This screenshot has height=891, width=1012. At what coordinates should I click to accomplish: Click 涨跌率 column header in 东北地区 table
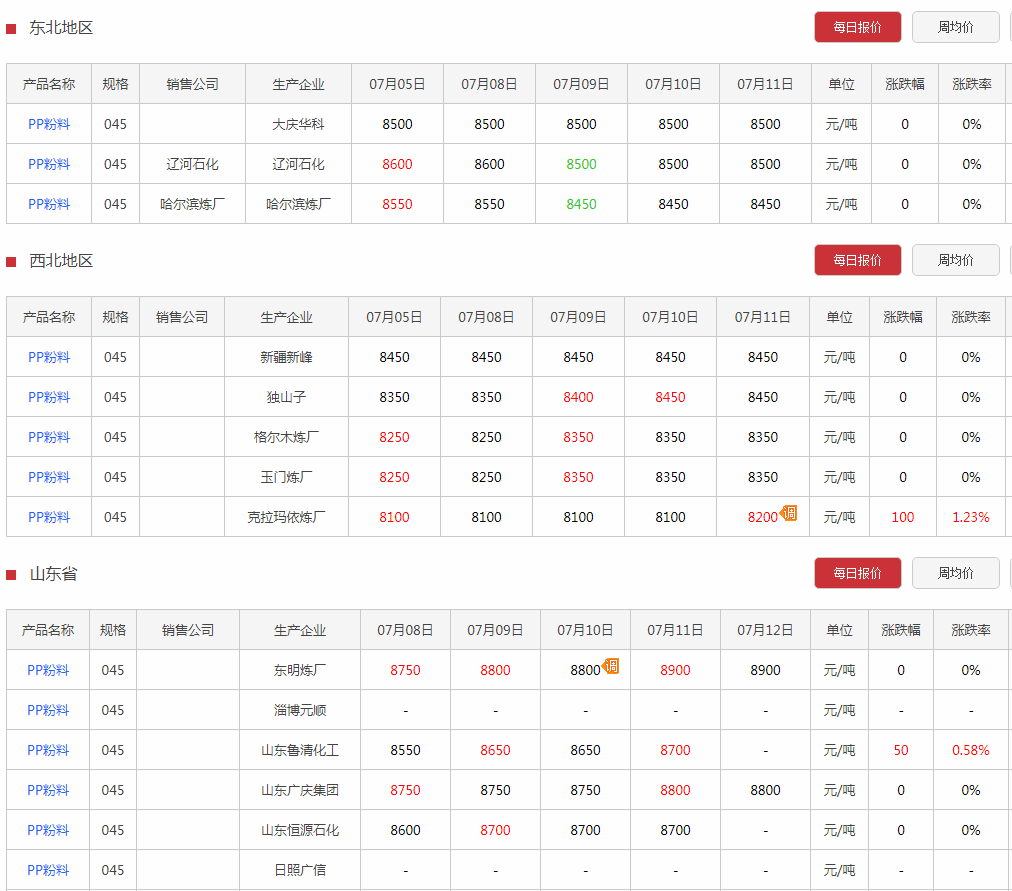tap(971, 84)
